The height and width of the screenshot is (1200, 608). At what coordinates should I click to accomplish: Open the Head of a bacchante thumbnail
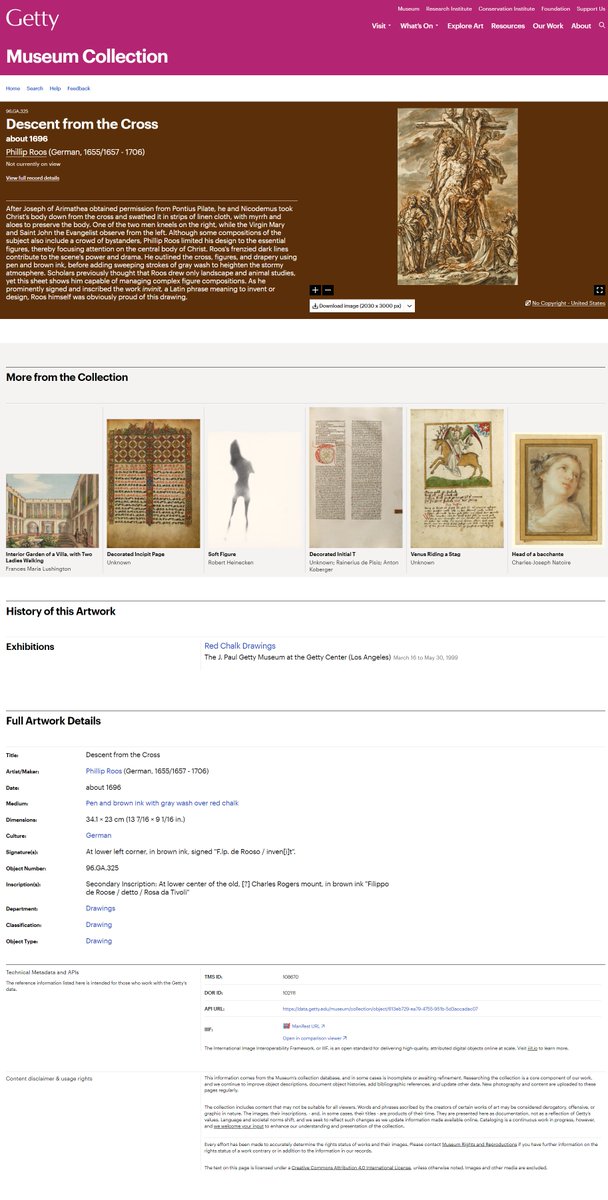(x=559, y=491)
